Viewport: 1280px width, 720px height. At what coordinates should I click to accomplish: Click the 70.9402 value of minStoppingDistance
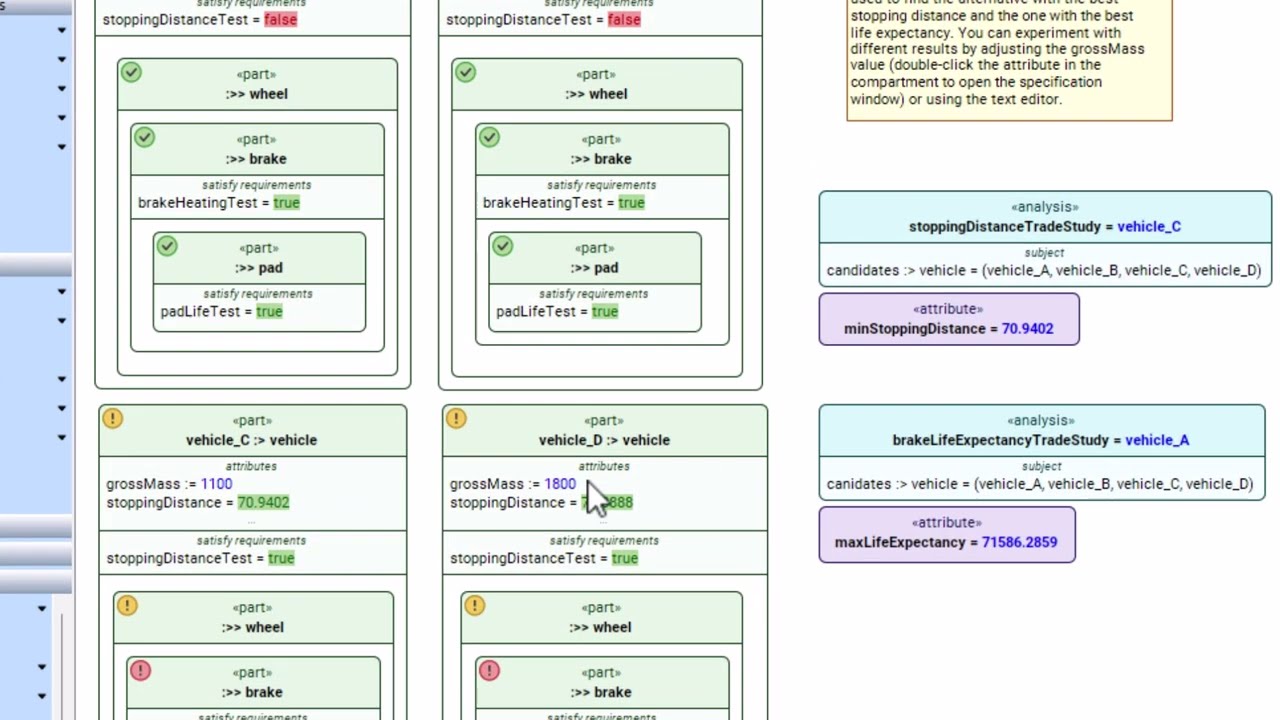click(x=1028, y=329)
